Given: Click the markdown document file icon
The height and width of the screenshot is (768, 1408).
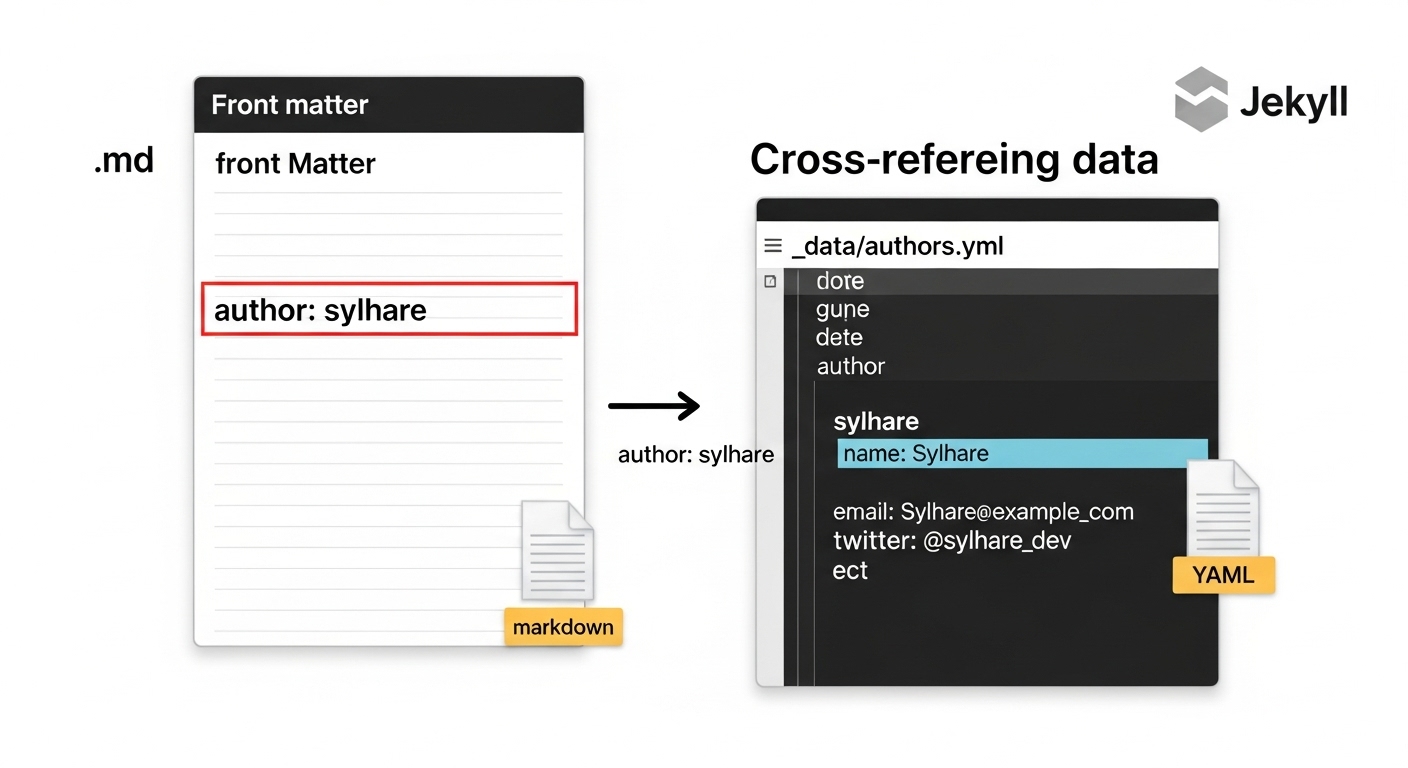Looking at the screenshot, I should 557,551.
